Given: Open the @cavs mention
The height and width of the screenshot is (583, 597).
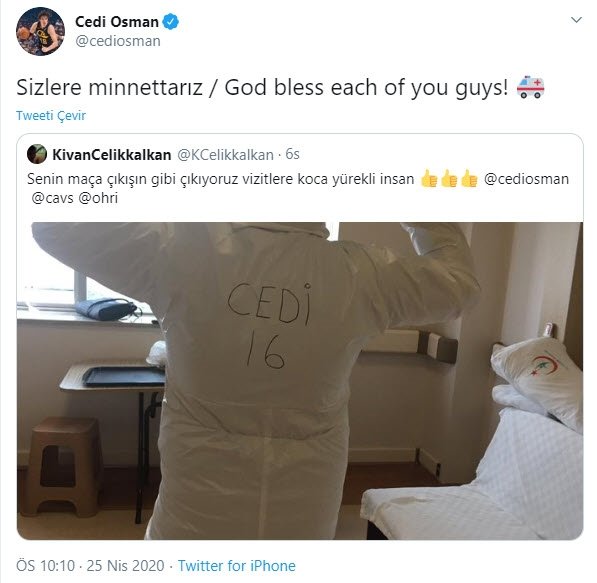Looking at the screenshot, I should pos(52,198).
